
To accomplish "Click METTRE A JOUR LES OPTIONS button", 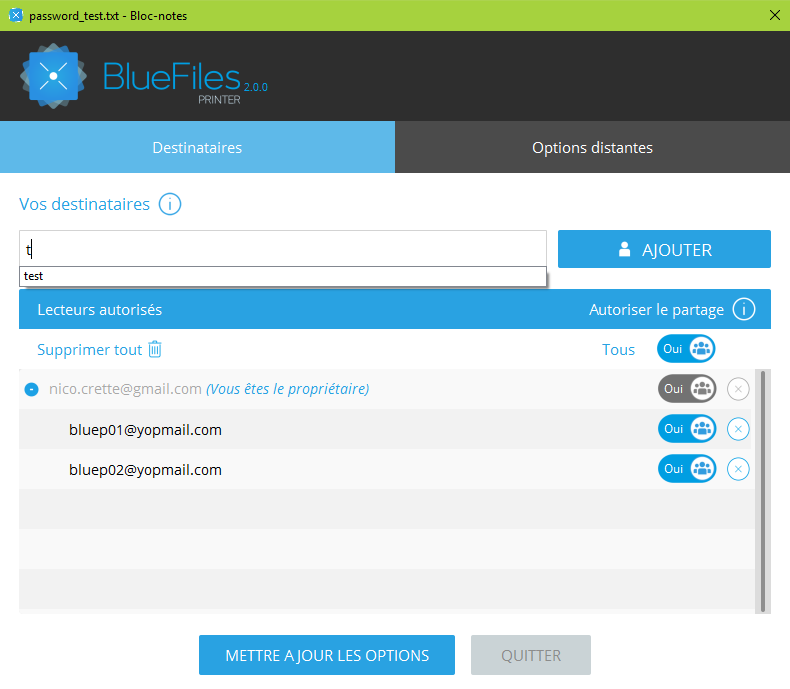I will tap(327, 655).
